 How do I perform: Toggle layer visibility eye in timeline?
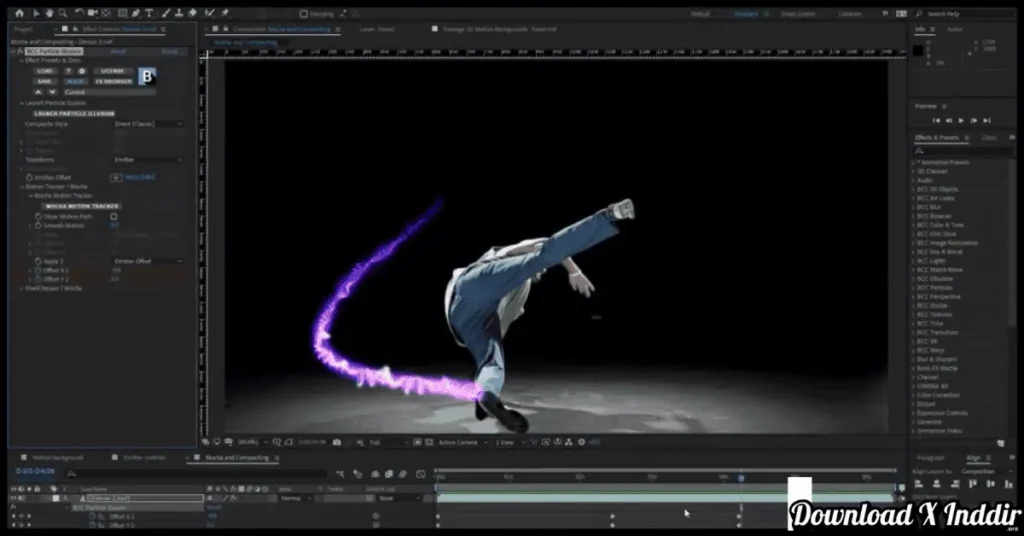(x=13, y=498)
